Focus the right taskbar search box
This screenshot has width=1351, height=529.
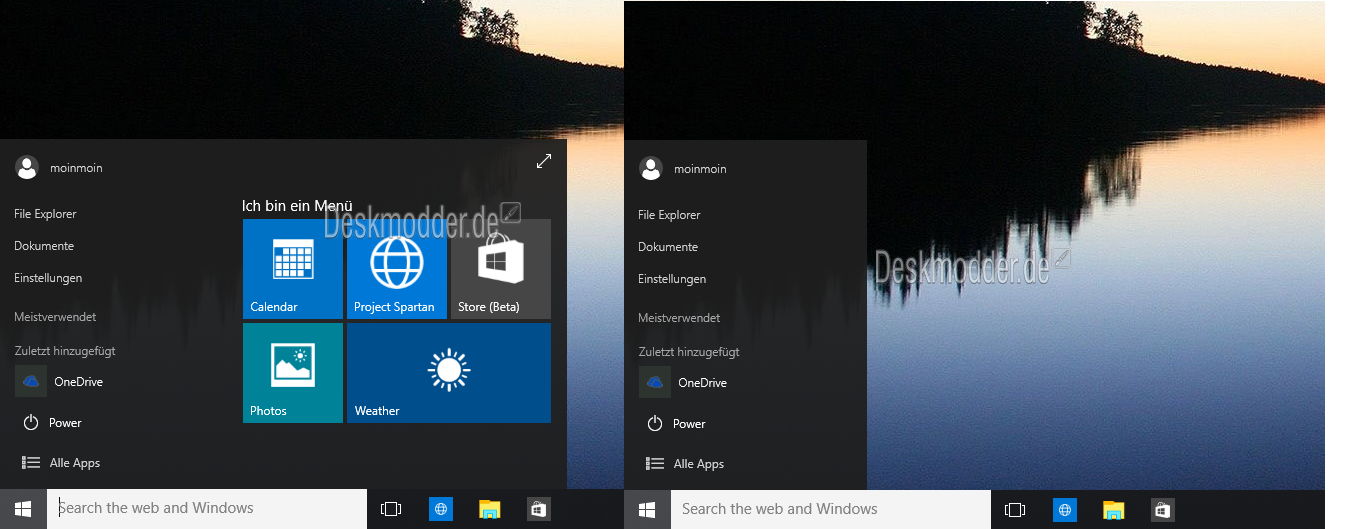tap(831, 509)
